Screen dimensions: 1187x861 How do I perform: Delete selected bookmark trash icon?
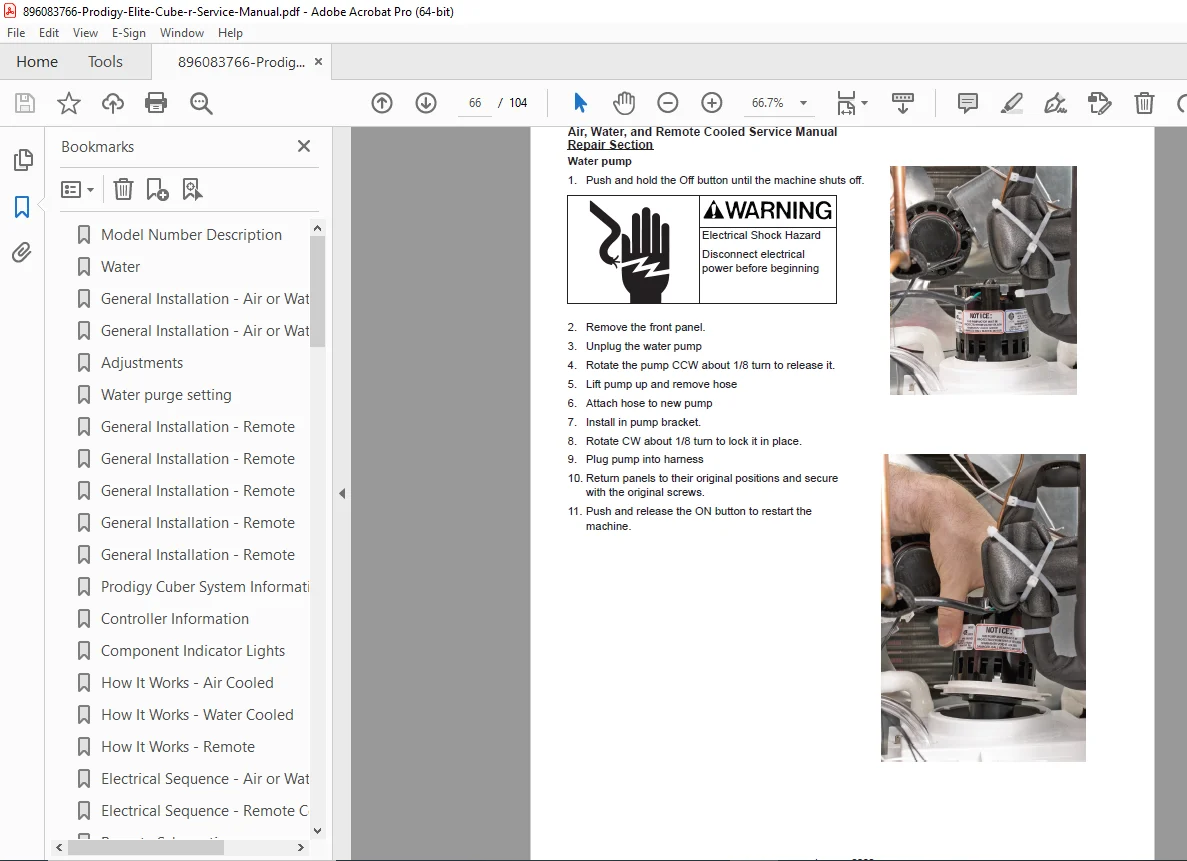tap(123, 189)
